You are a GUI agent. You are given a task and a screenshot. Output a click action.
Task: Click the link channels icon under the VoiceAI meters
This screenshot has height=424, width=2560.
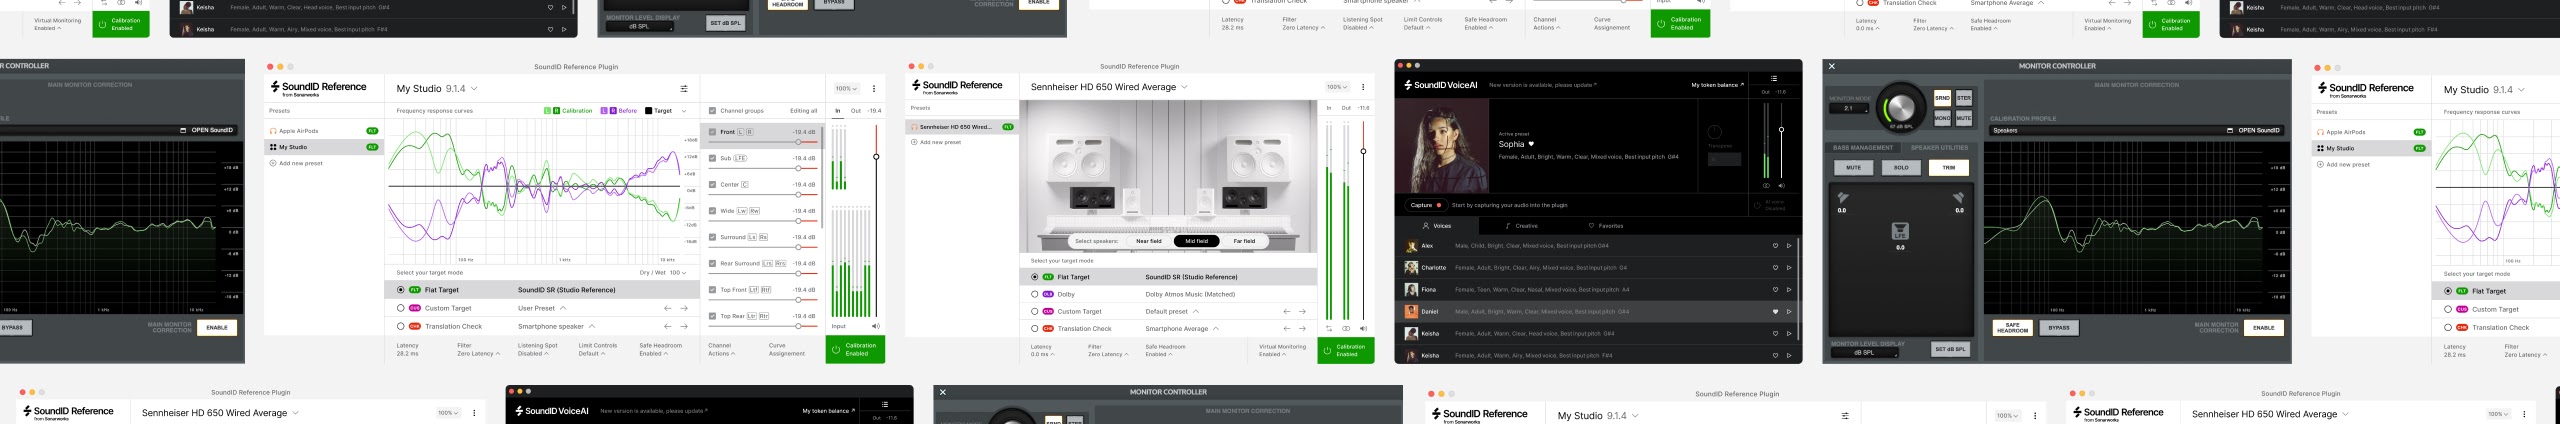pos(1766,186)
